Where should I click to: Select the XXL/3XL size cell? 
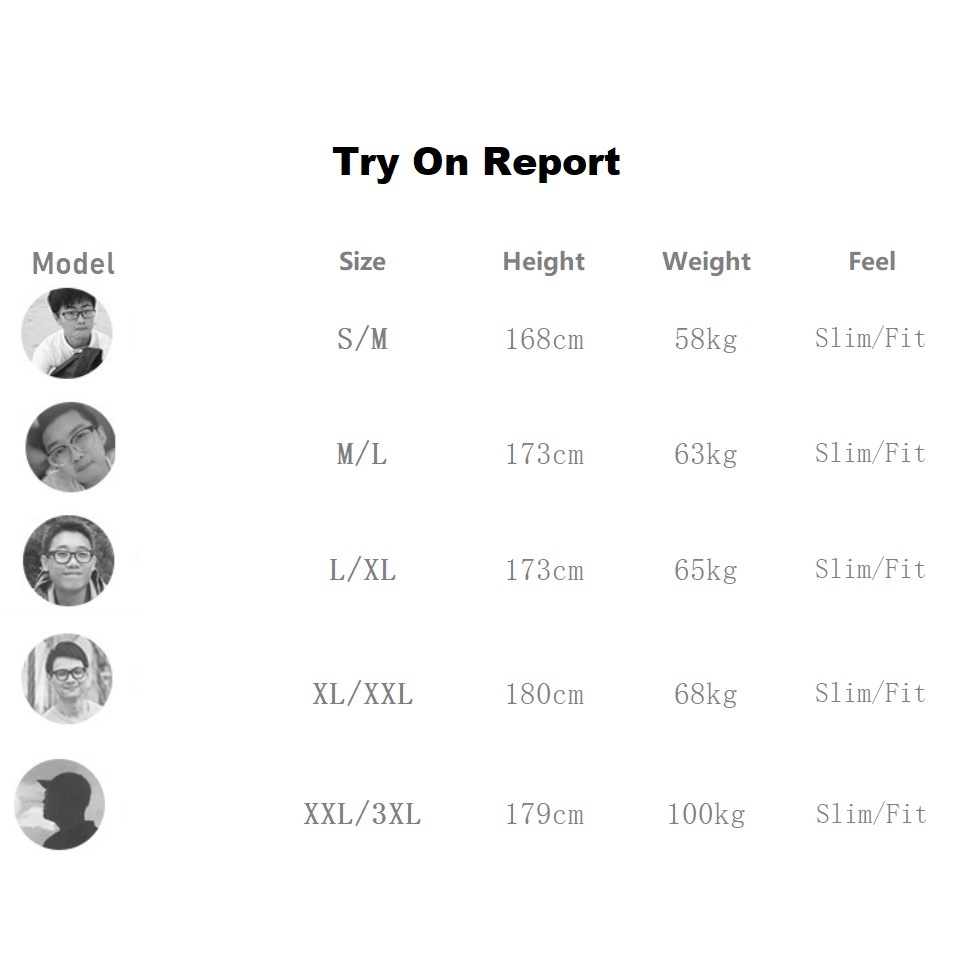(x=362, y=815)
